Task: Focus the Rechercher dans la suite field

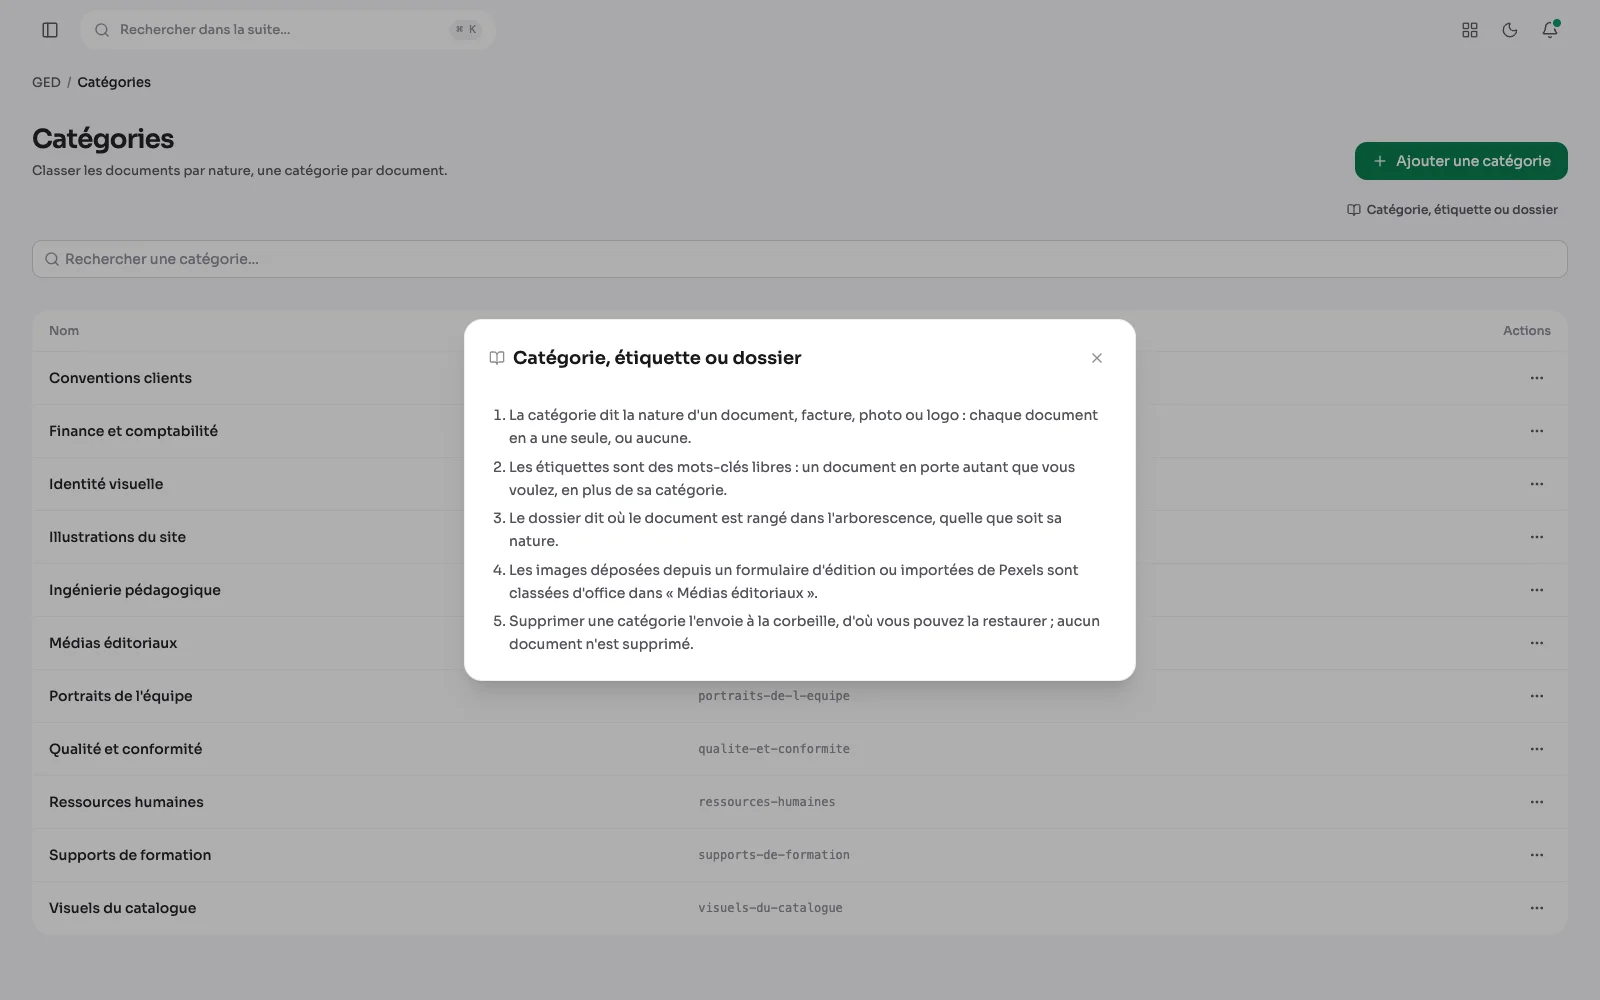Action: point(288,30)
